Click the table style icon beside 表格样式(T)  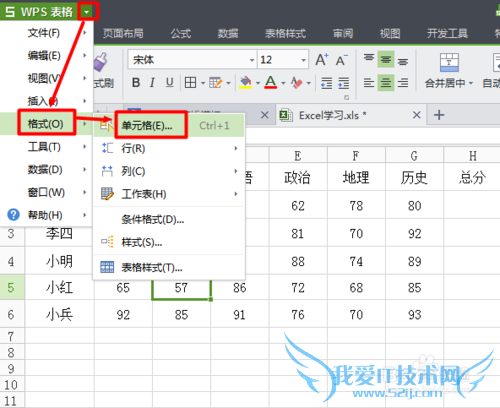(107, 267)
